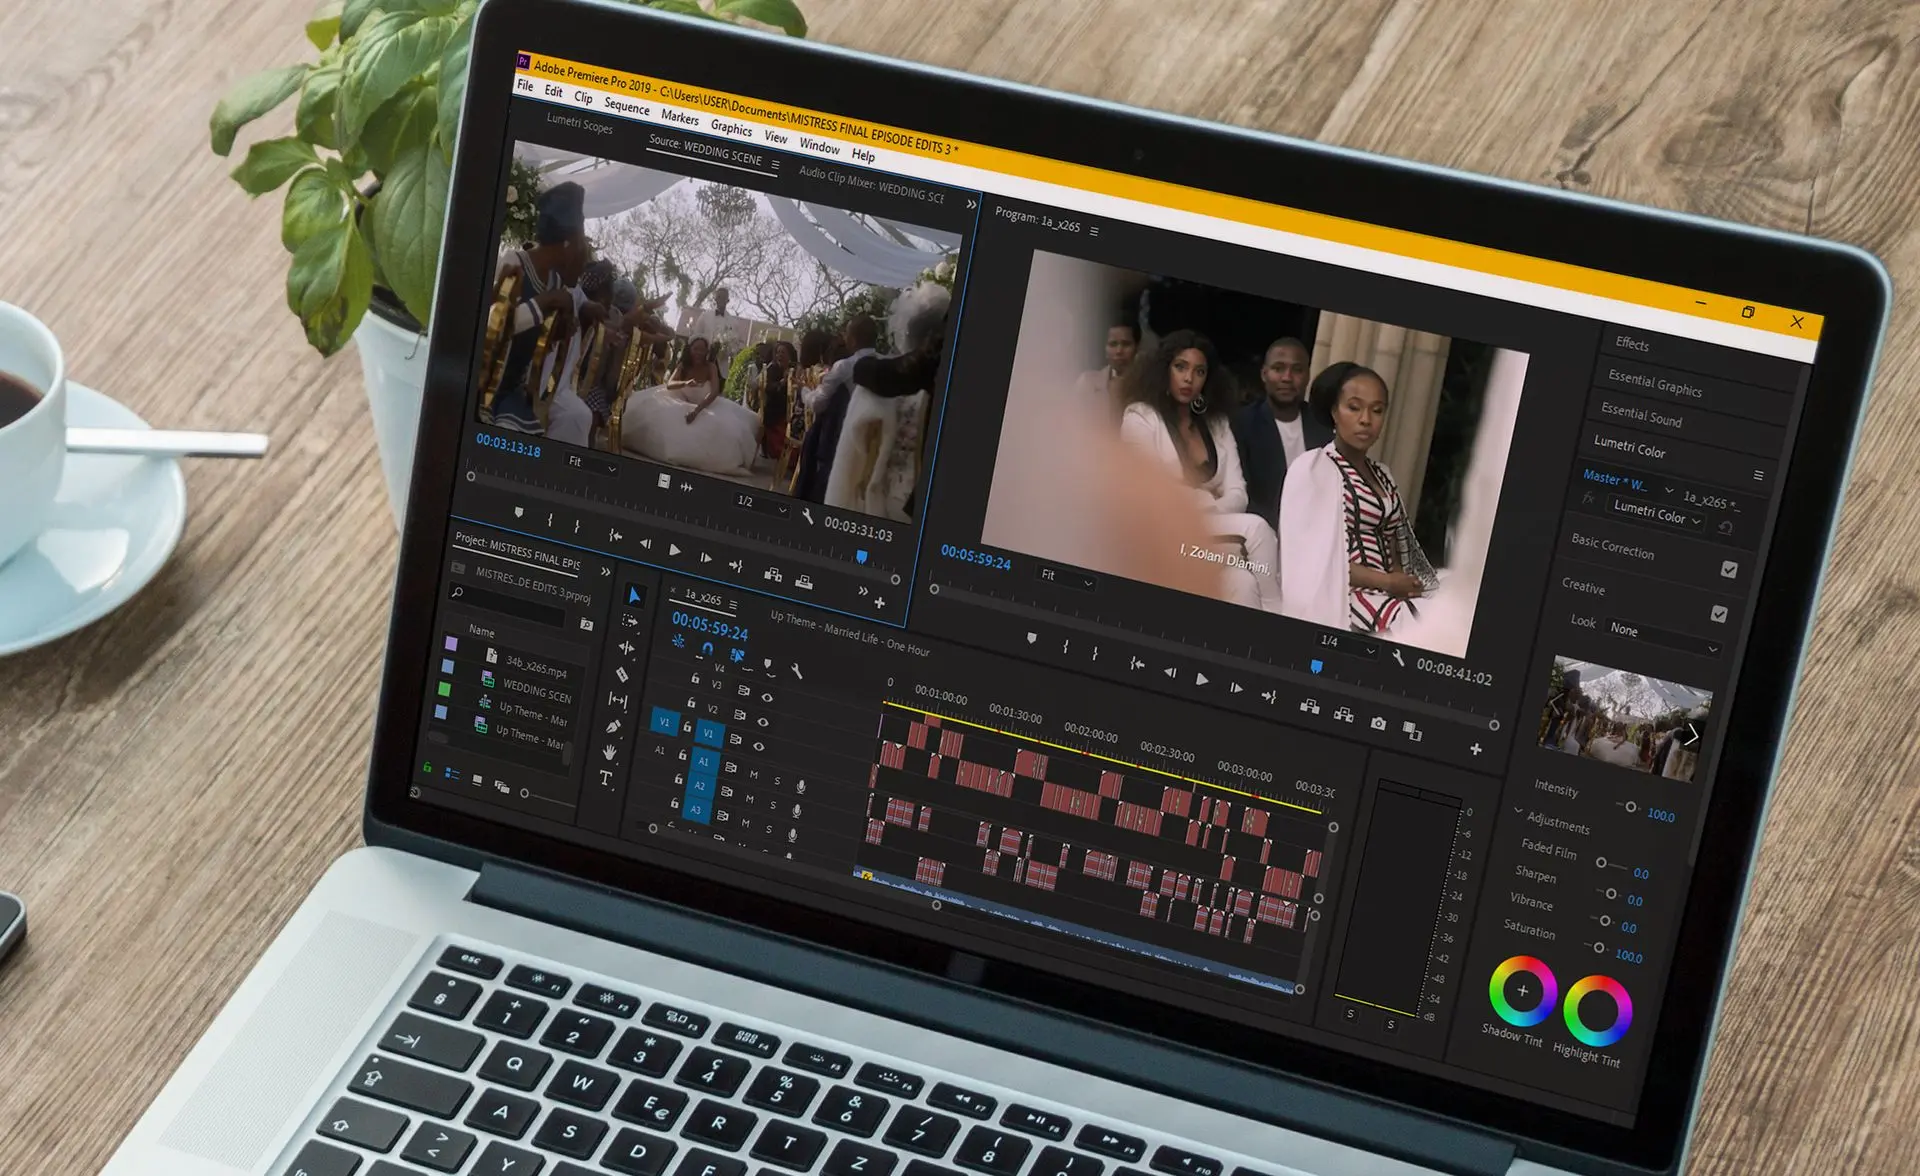
Task: Click the Program monitor Extract button
Action: 1343,713
